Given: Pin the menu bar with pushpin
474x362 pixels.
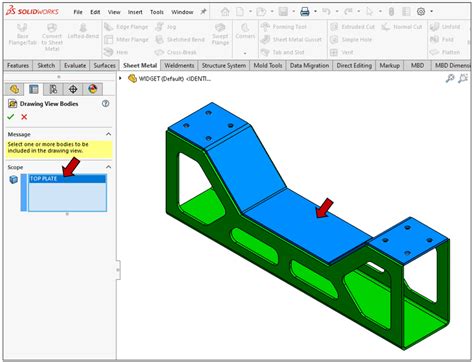Looking at the screenshot, I should [x=203, y=12].
